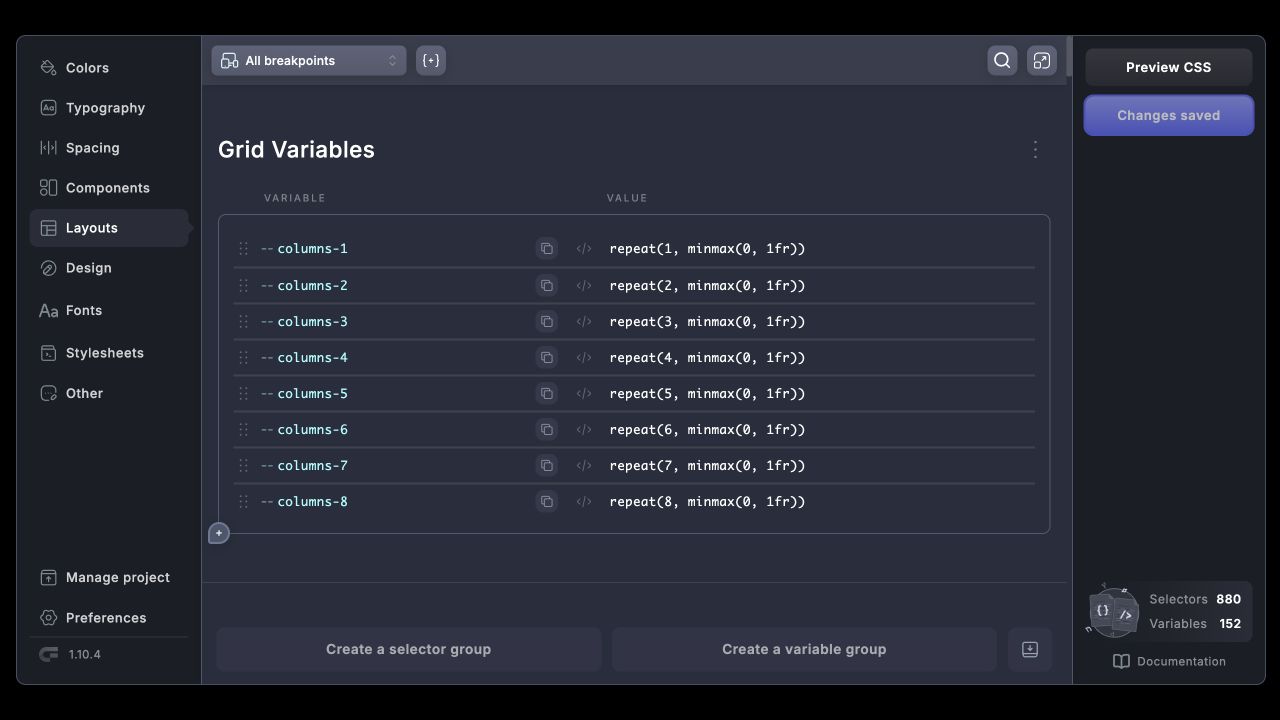The height and width of the screenshot is (720, 1280).
Task: Click the Changes saved button
Action: [1168, 115]
